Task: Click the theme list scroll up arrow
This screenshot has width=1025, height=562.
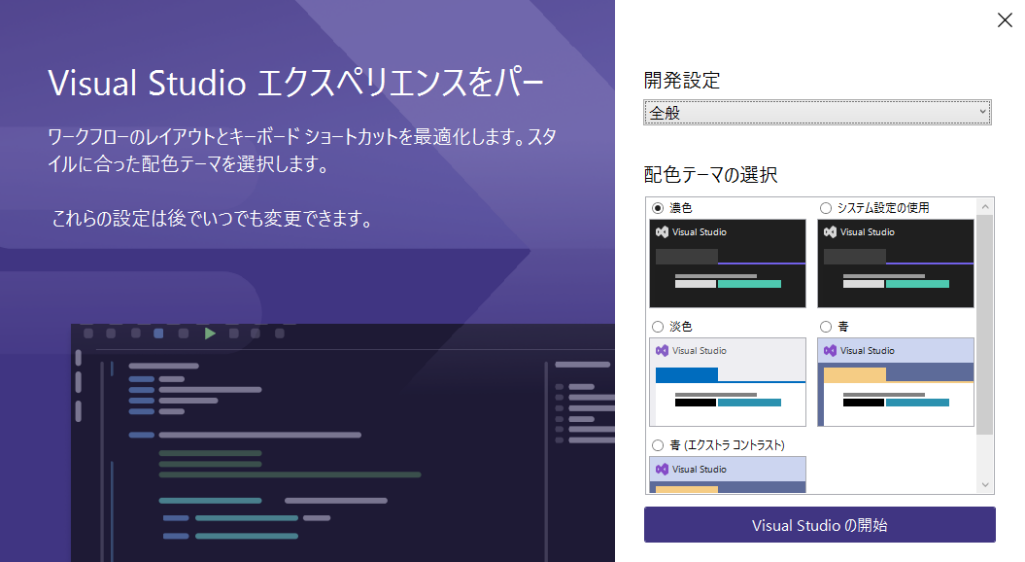Action: (985, 207)
